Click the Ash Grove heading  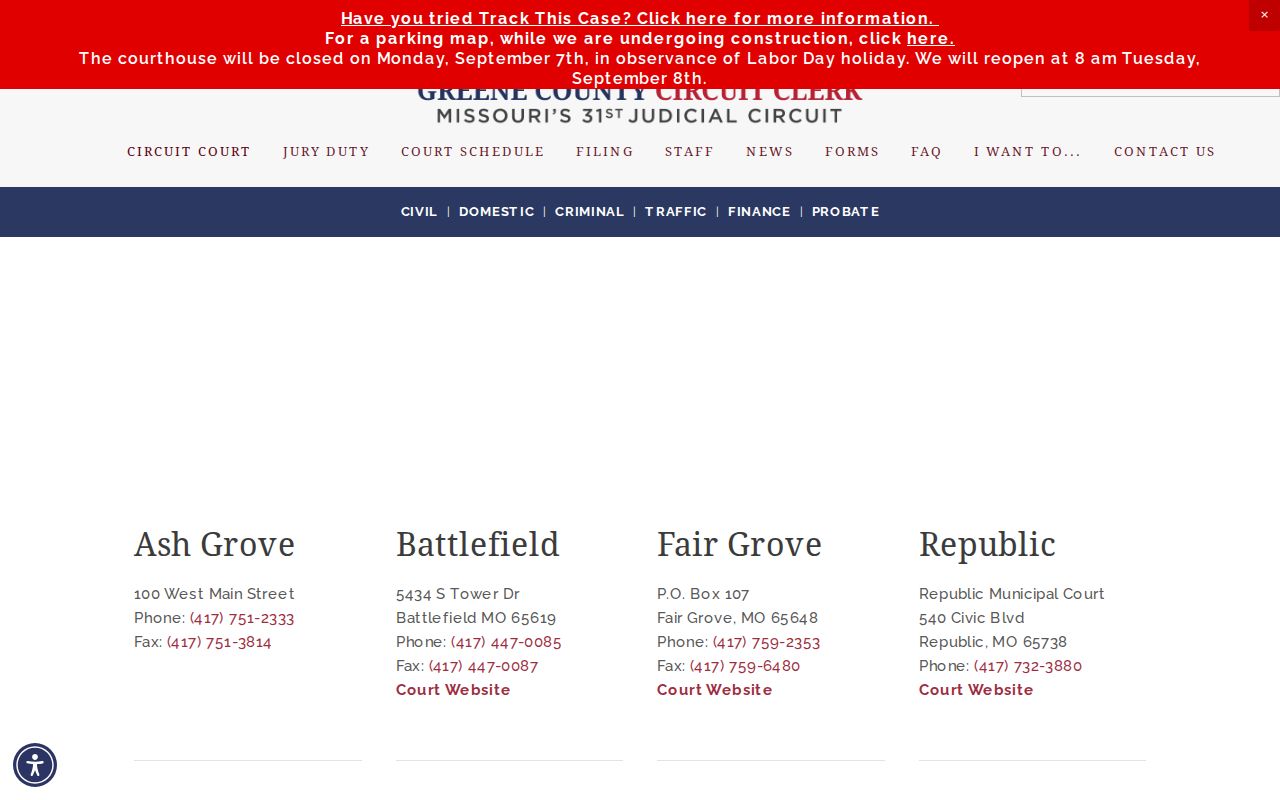215,544
